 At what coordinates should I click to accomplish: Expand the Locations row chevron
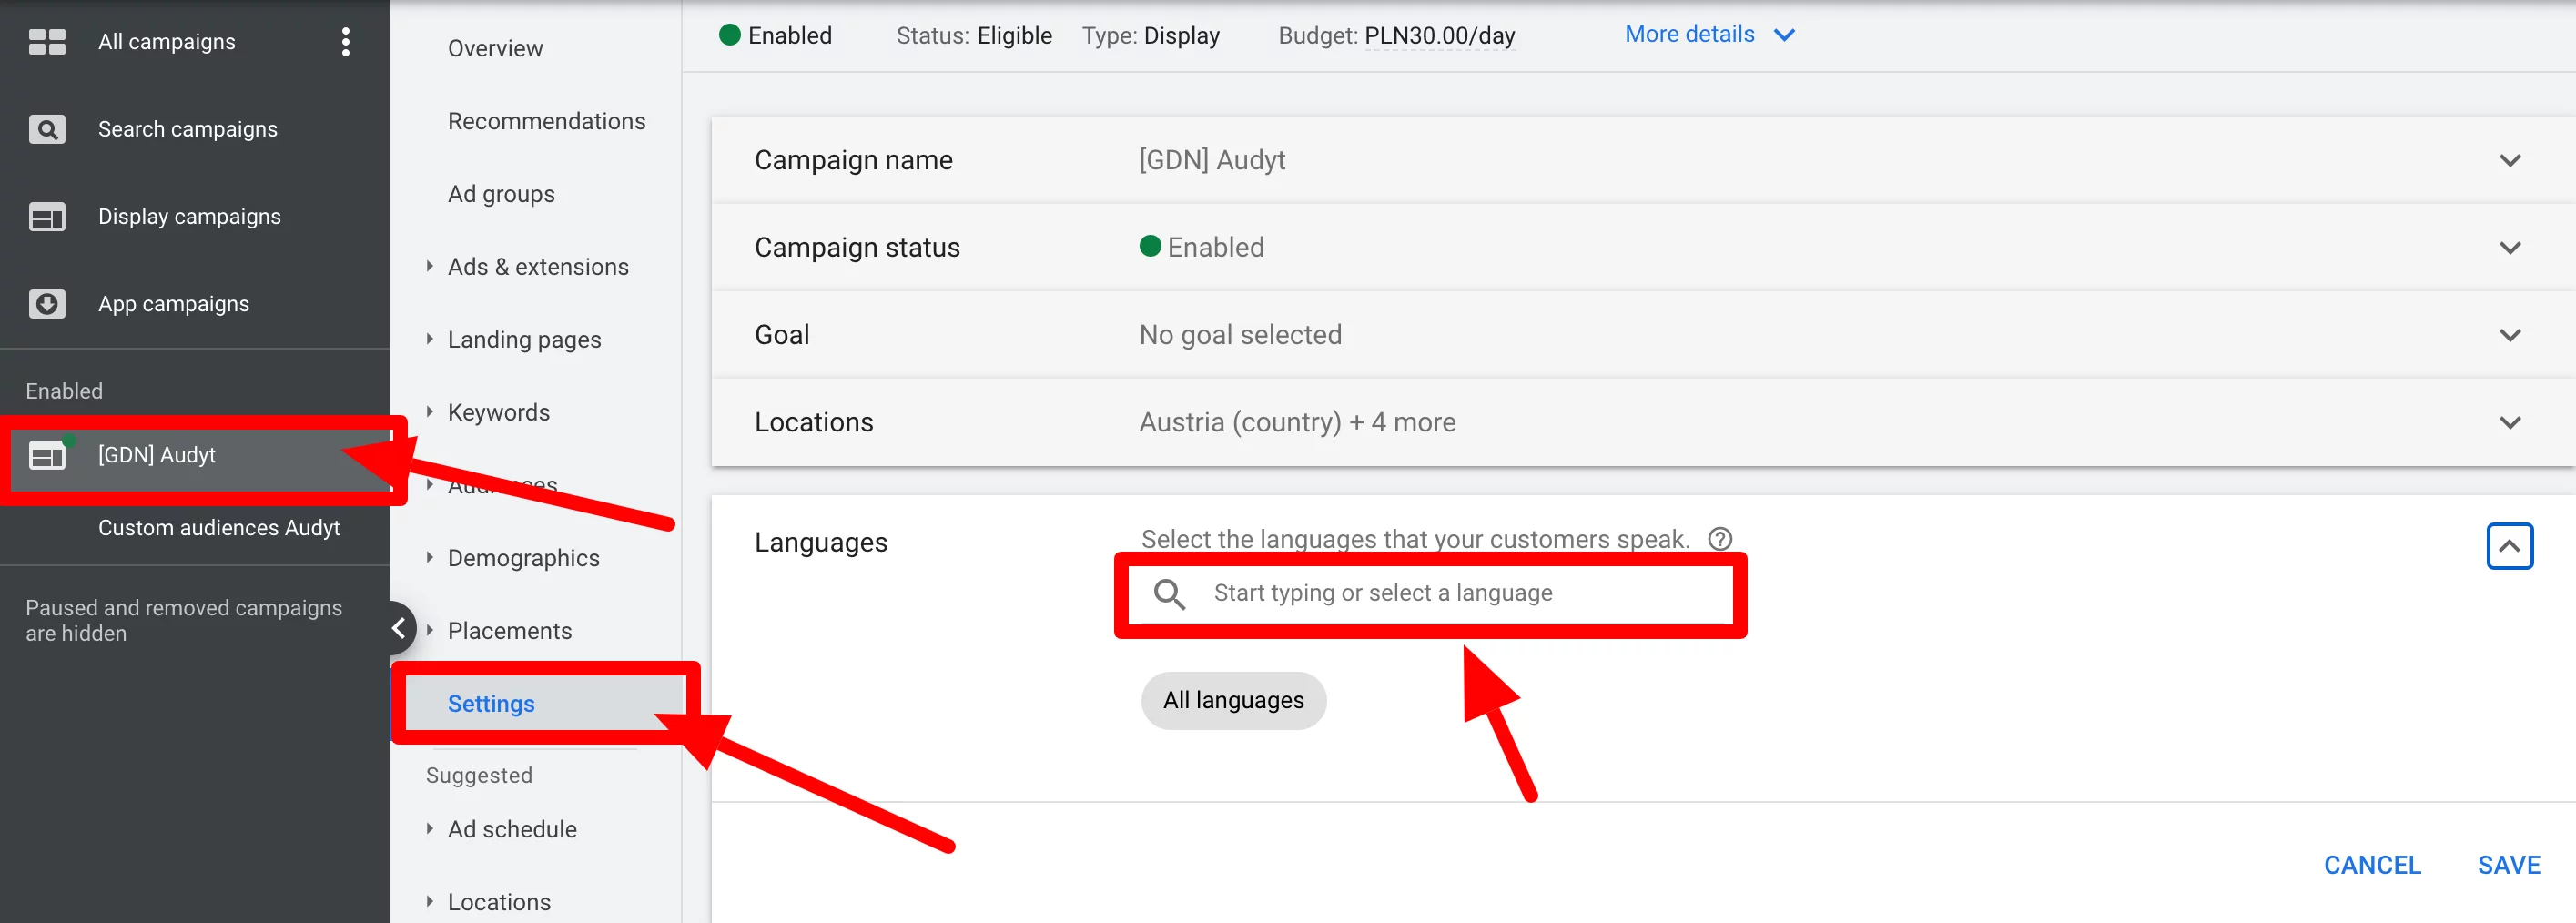pos(2510,422)
